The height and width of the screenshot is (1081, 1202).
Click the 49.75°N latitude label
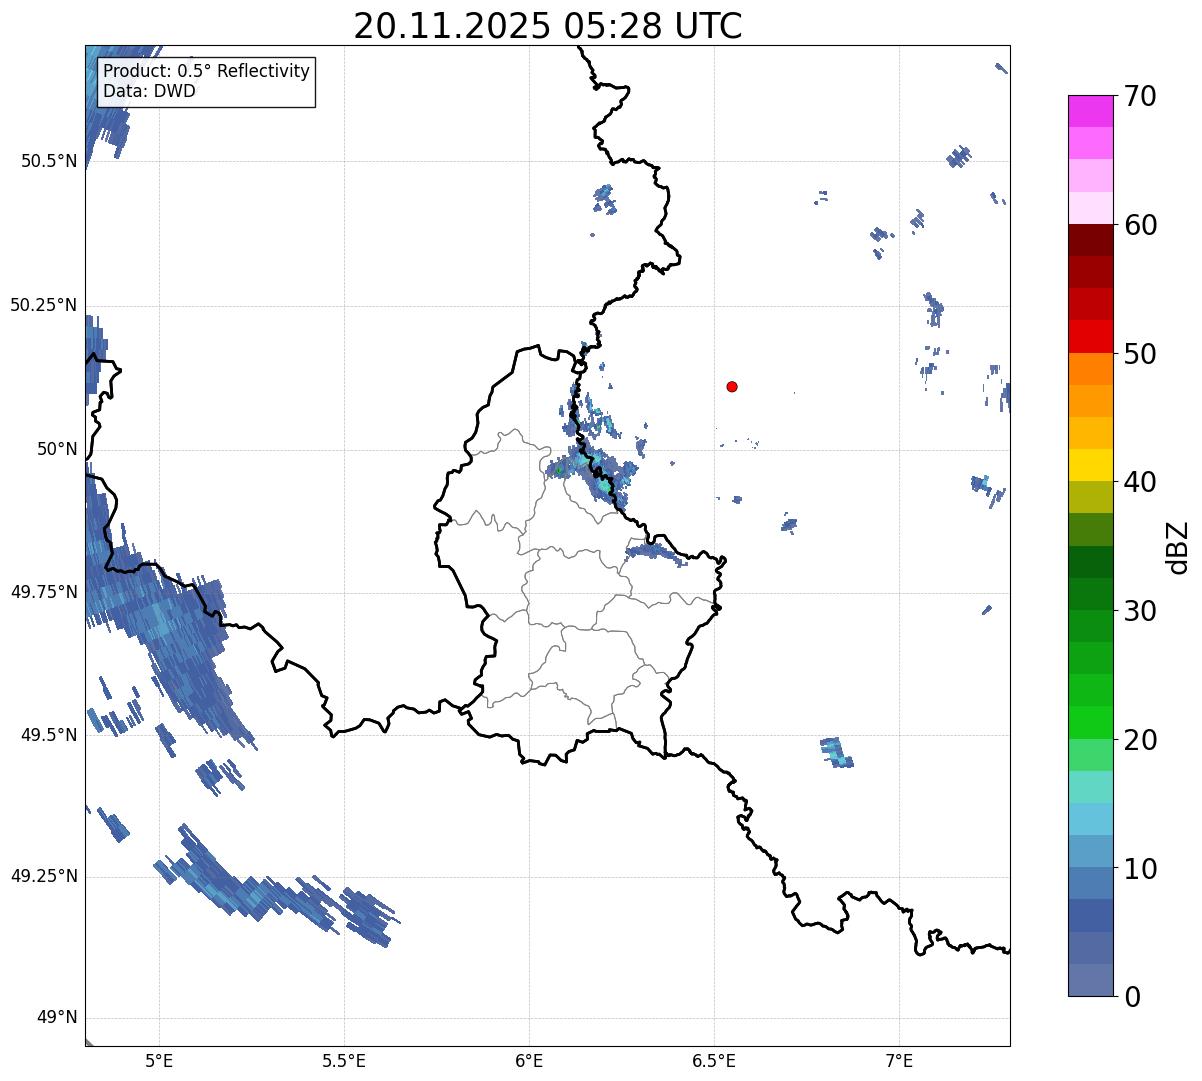click(44, 592)
